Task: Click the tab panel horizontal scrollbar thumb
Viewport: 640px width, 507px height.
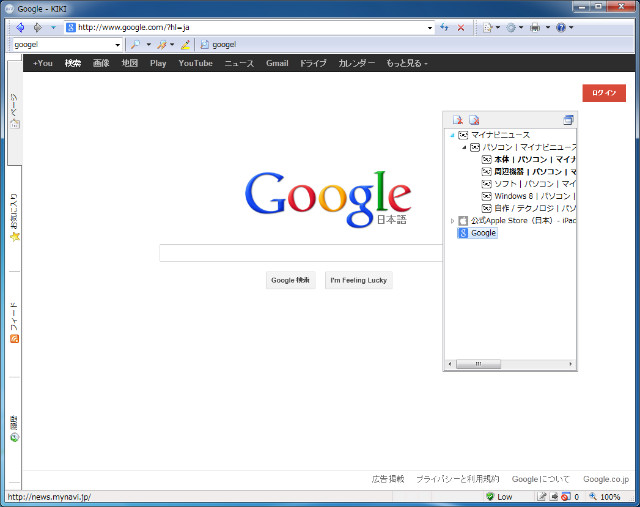Action: click(x=478, y=364)
